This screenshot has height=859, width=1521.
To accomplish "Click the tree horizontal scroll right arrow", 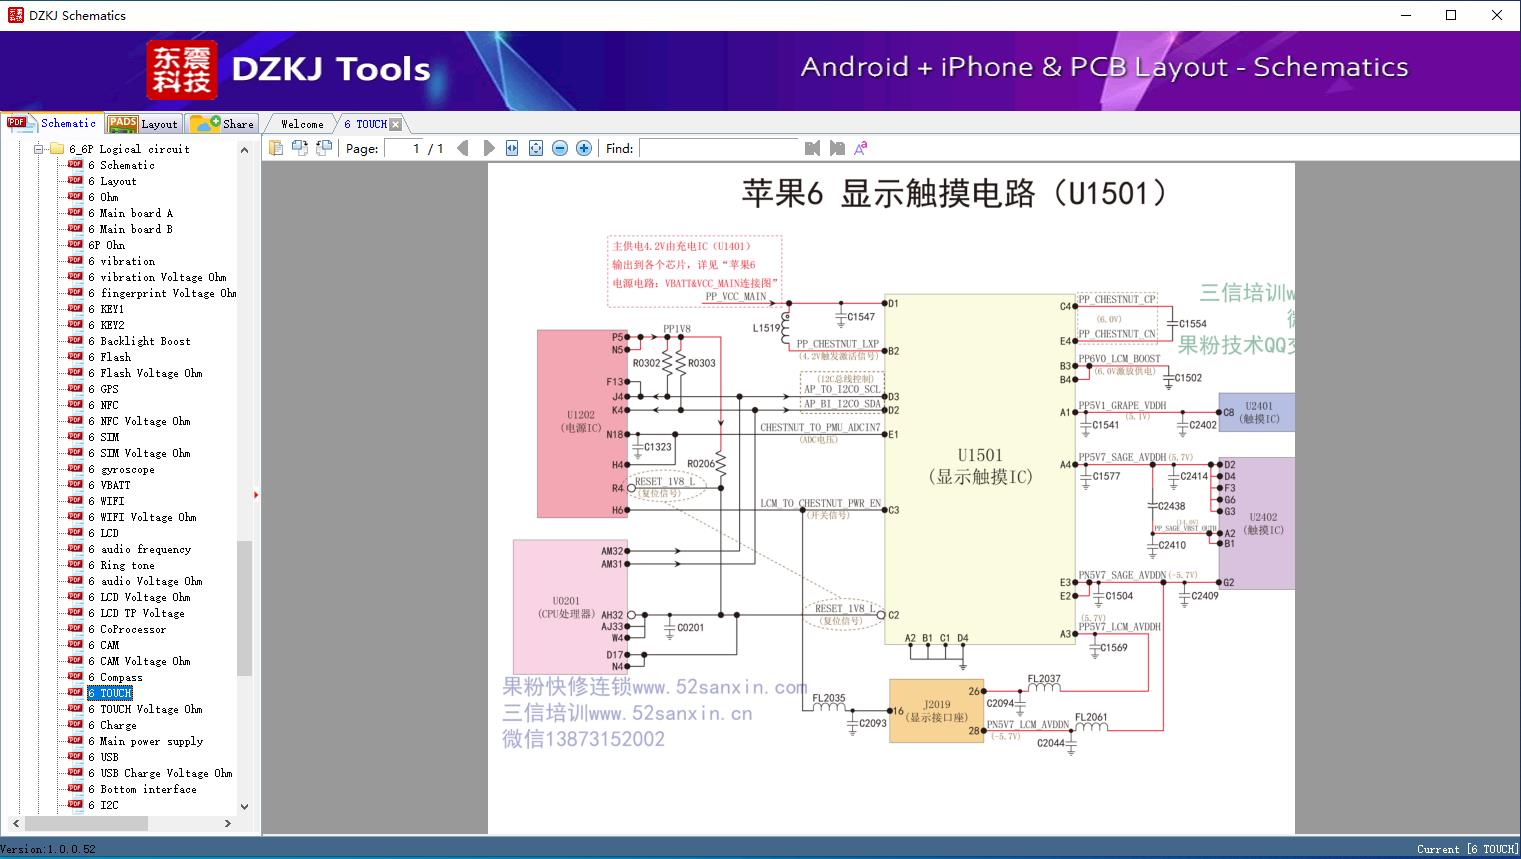I will tap(228, 824).
